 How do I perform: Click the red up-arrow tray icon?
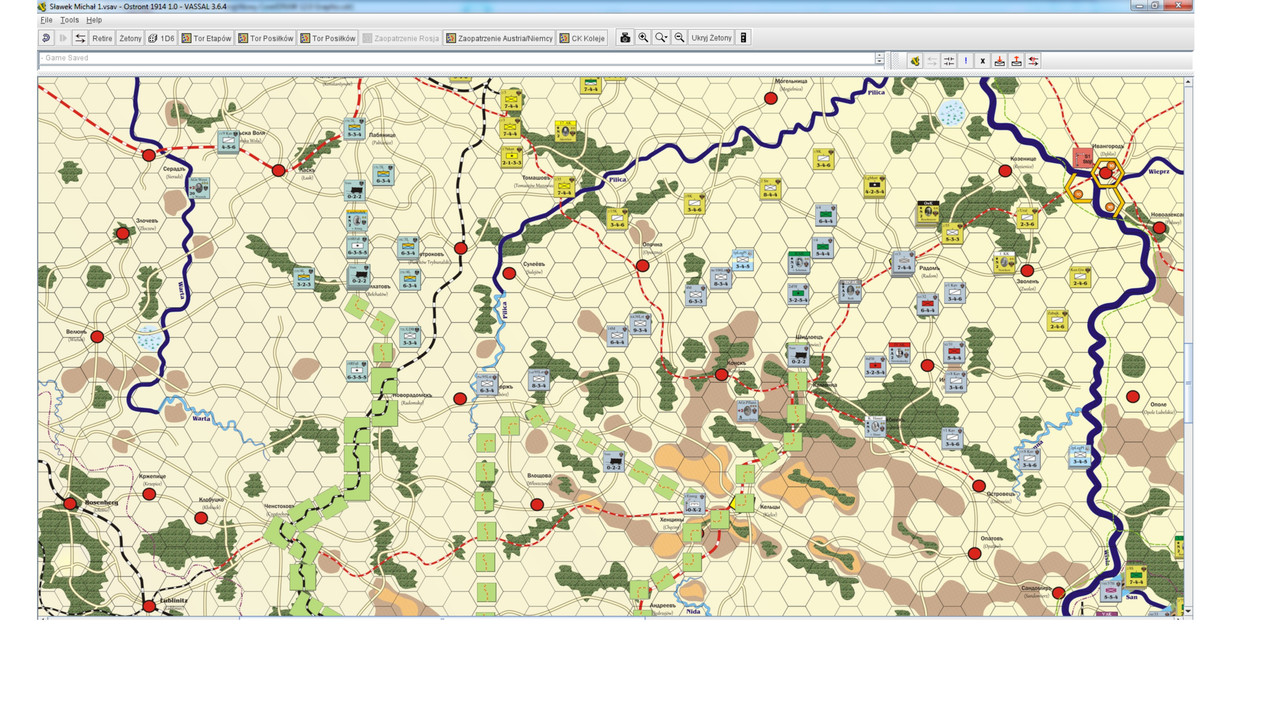(1017, 61)
